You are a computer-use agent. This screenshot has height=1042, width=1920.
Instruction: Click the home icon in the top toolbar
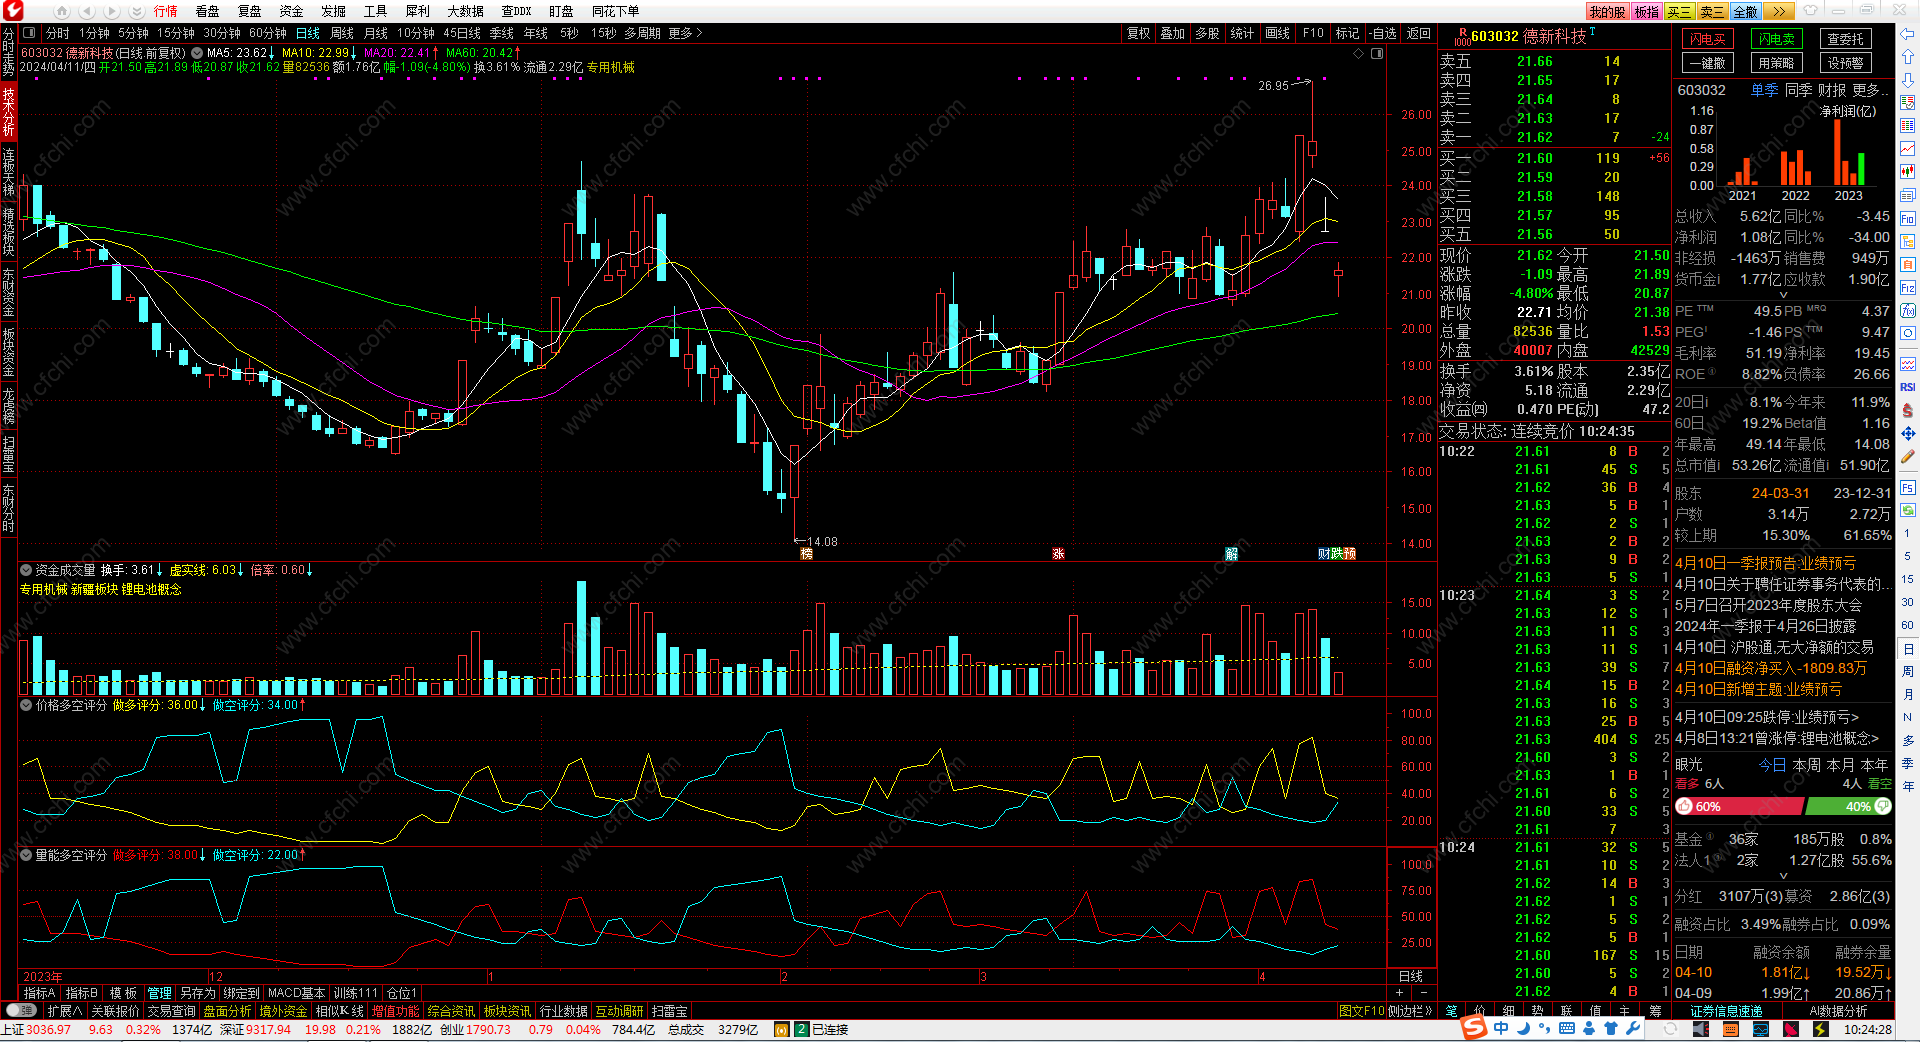click(x=62, y=11)
